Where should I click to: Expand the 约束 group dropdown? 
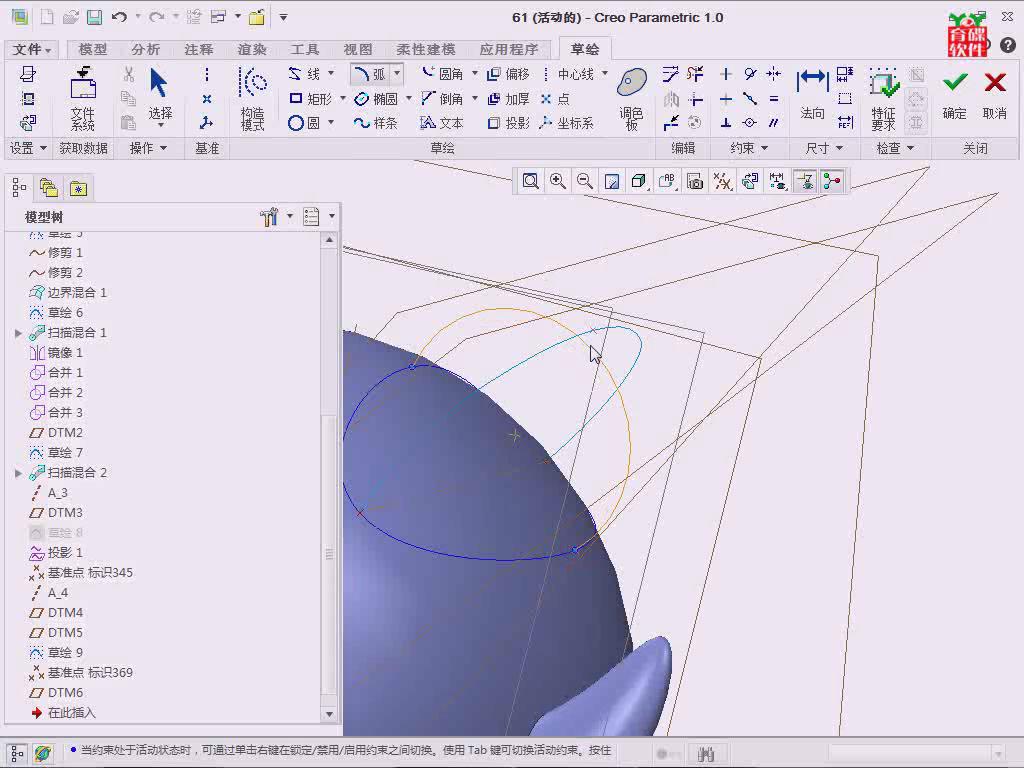749,148
